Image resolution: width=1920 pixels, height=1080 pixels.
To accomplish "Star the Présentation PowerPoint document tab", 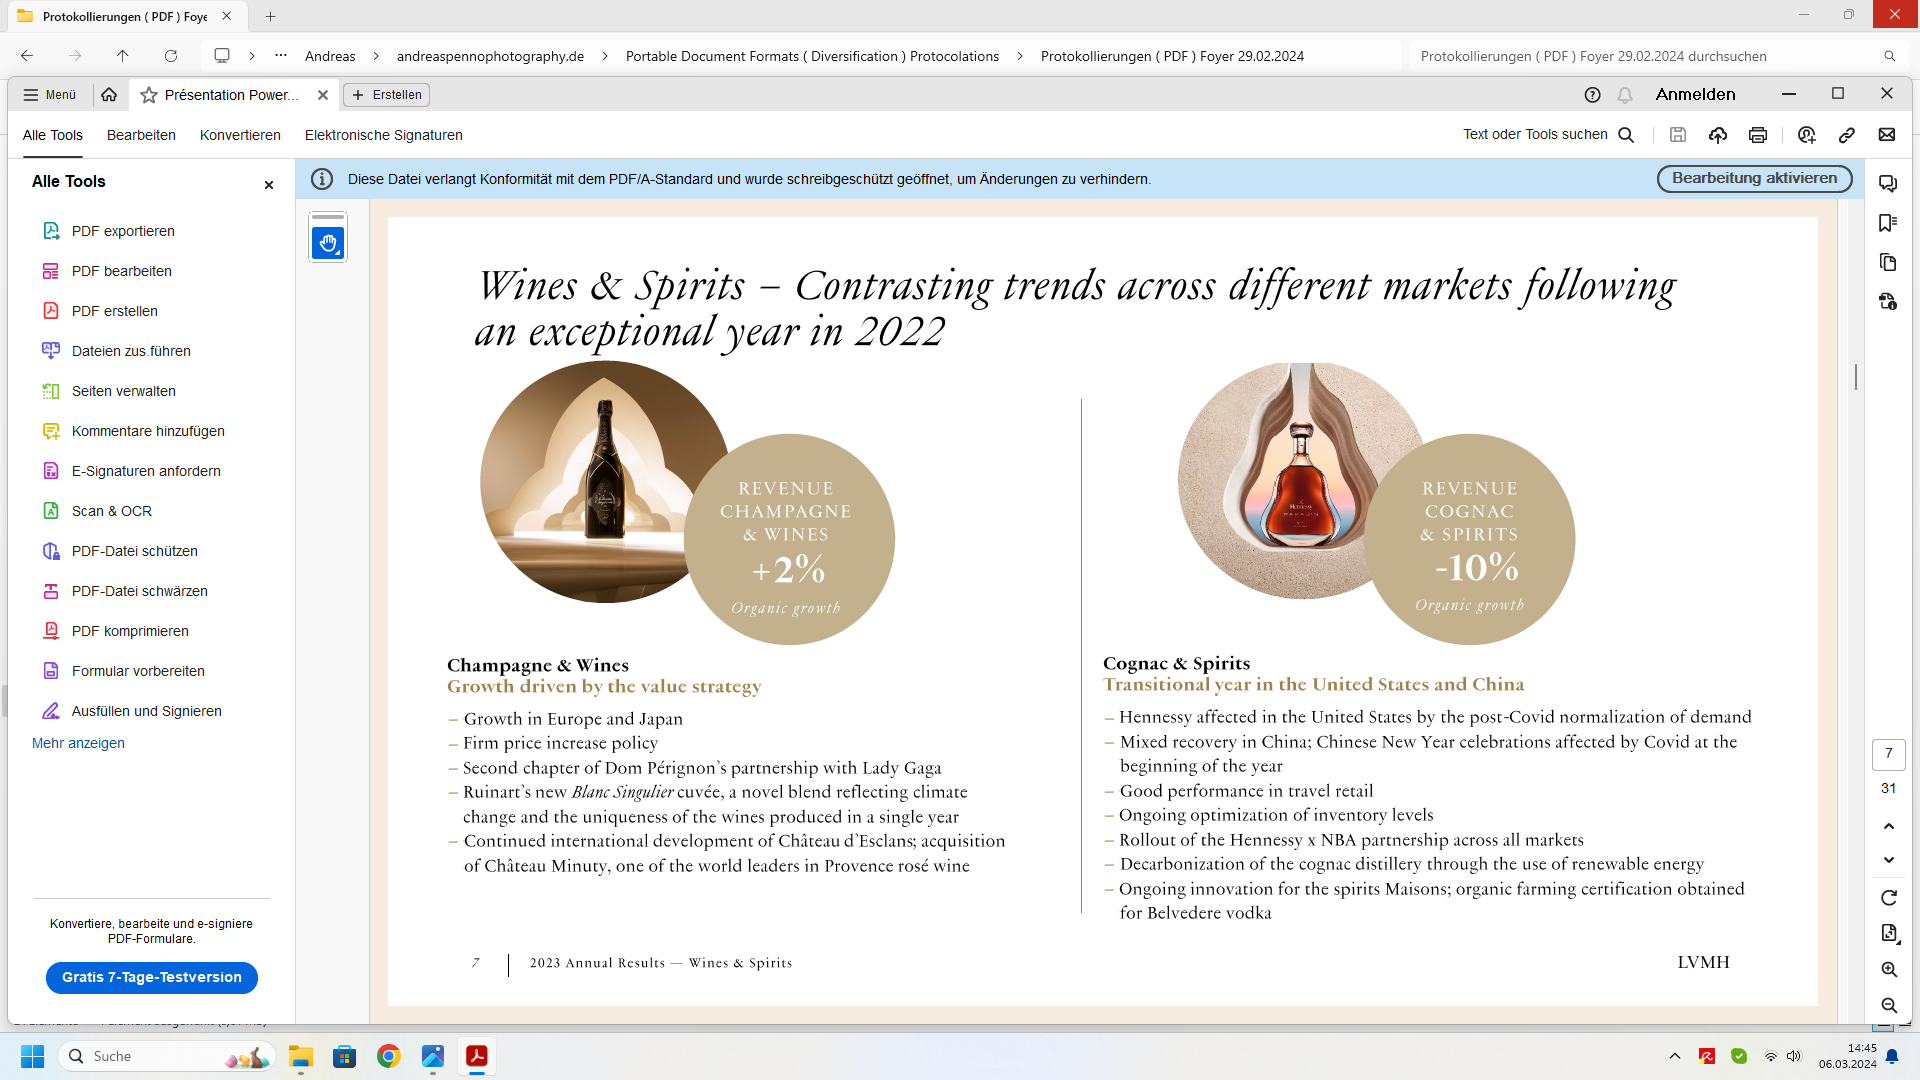I will click(149, 95).
